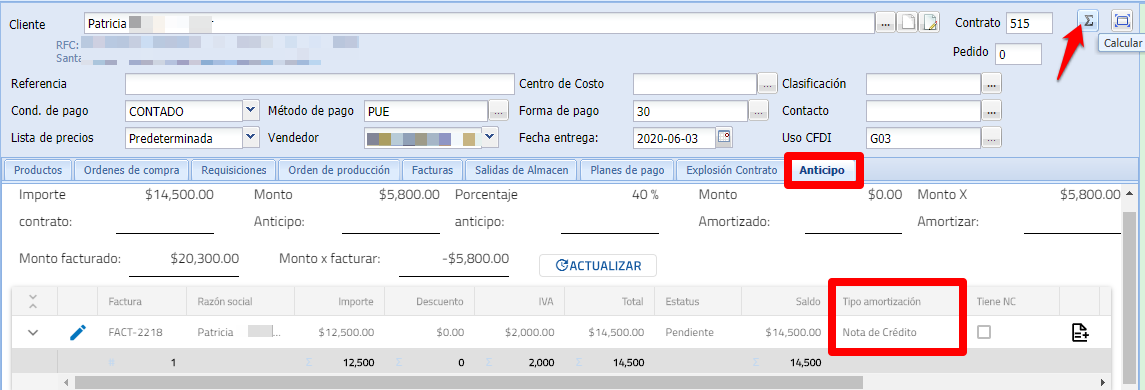Open the Requisiciones tab

click(x=234, y=170)
